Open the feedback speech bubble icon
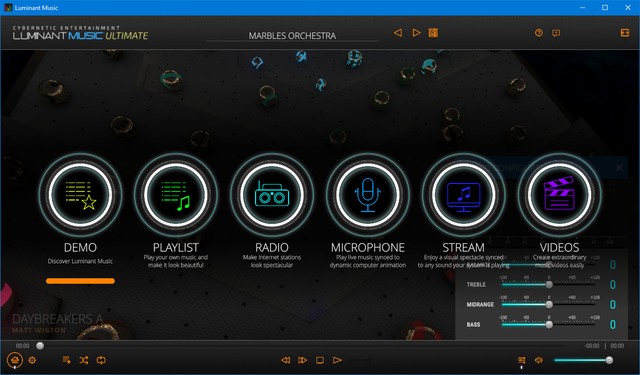The image size is (640, 375). click(x=556, y=33)
